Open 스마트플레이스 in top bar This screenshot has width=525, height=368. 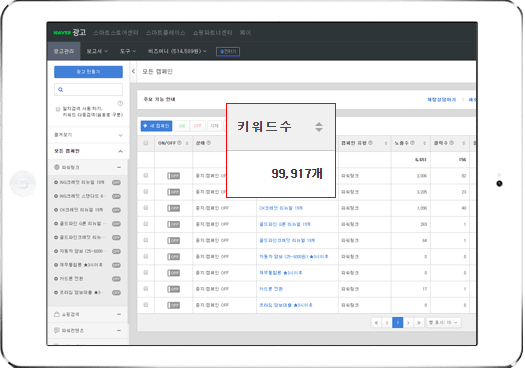tap(165, 32)
